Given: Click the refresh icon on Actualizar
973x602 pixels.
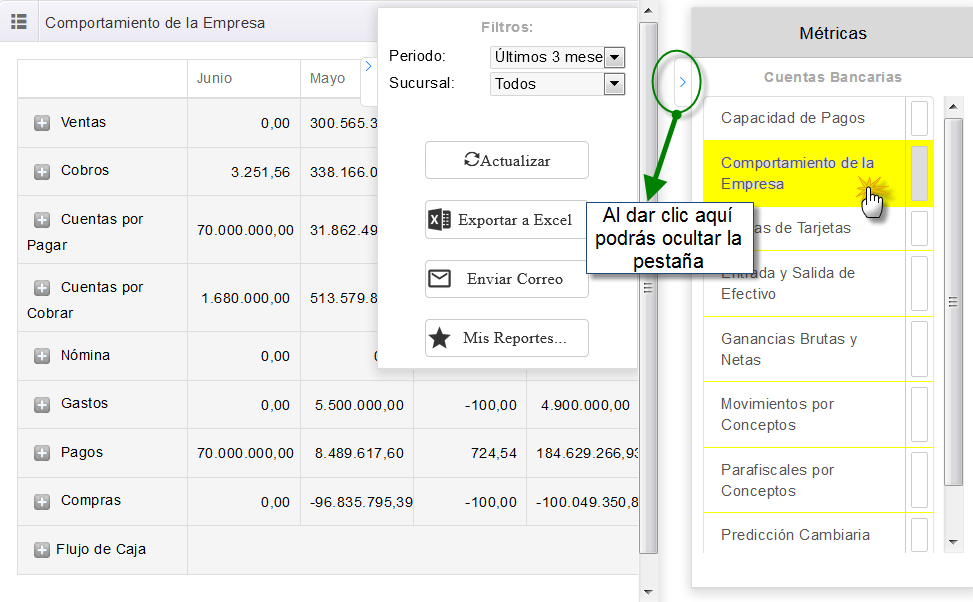Looking at the screenshot, I should 471,160.
